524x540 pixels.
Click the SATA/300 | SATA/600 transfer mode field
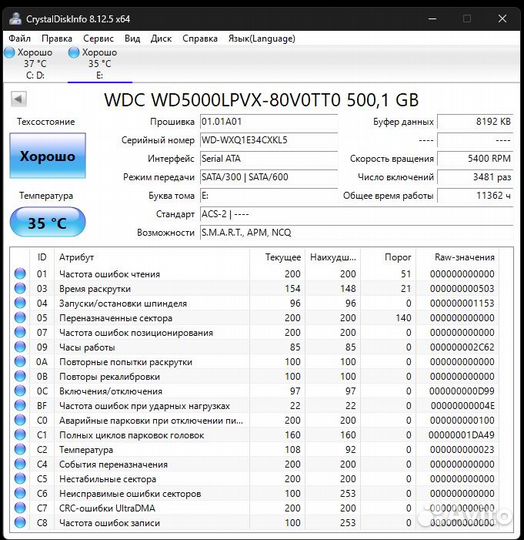(269, 177)
